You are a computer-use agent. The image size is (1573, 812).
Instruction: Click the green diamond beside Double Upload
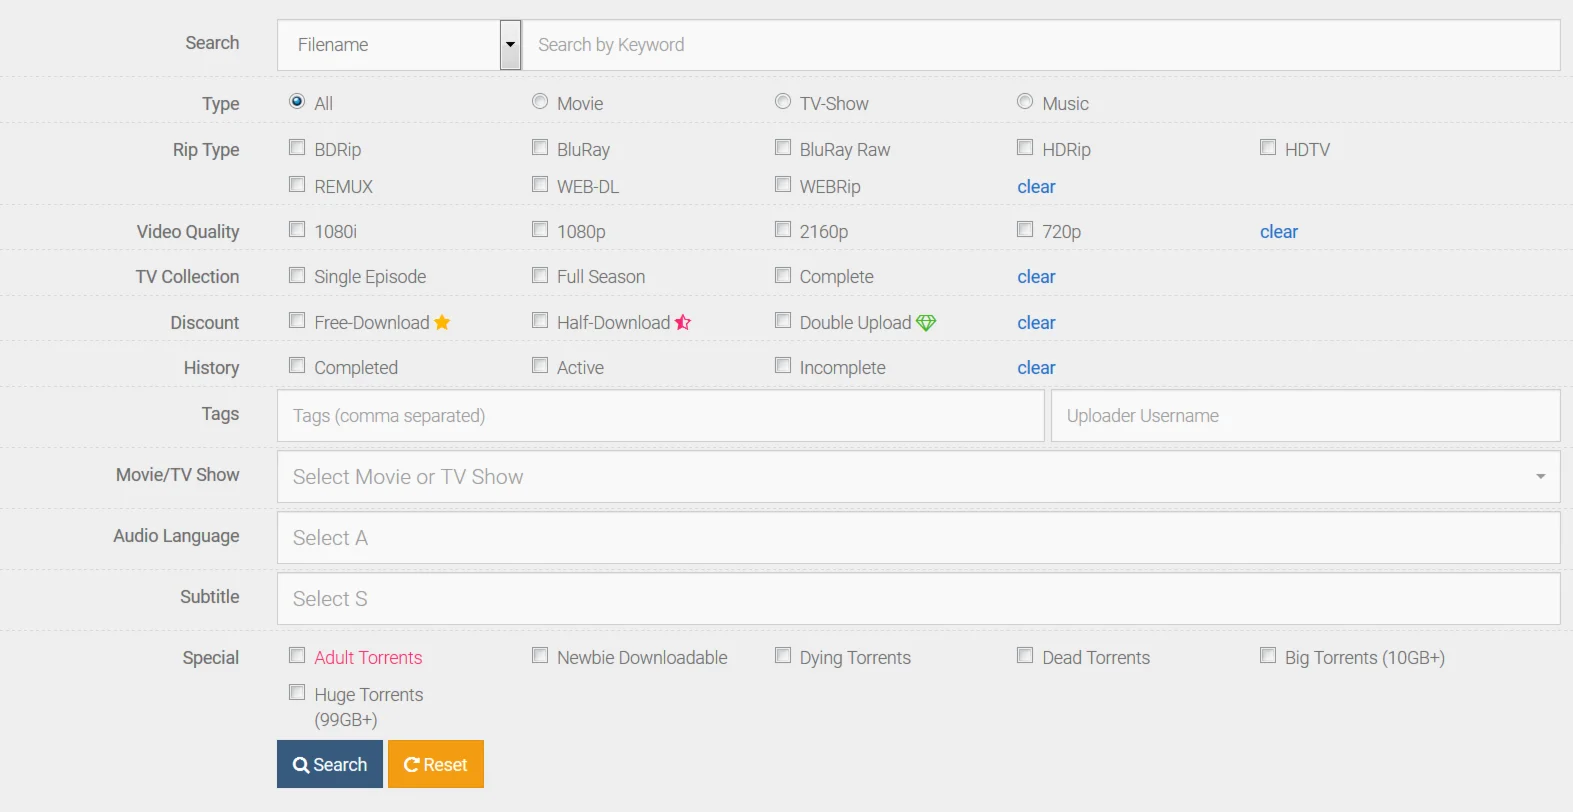click(x=926, y=322)
